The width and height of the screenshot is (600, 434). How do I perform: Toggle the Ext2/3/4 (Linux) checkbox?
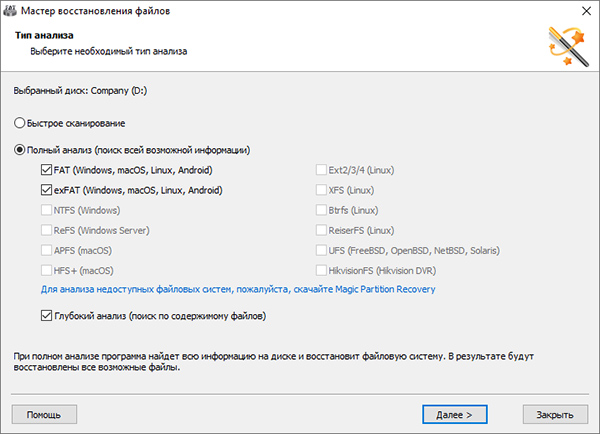point(321,170)
